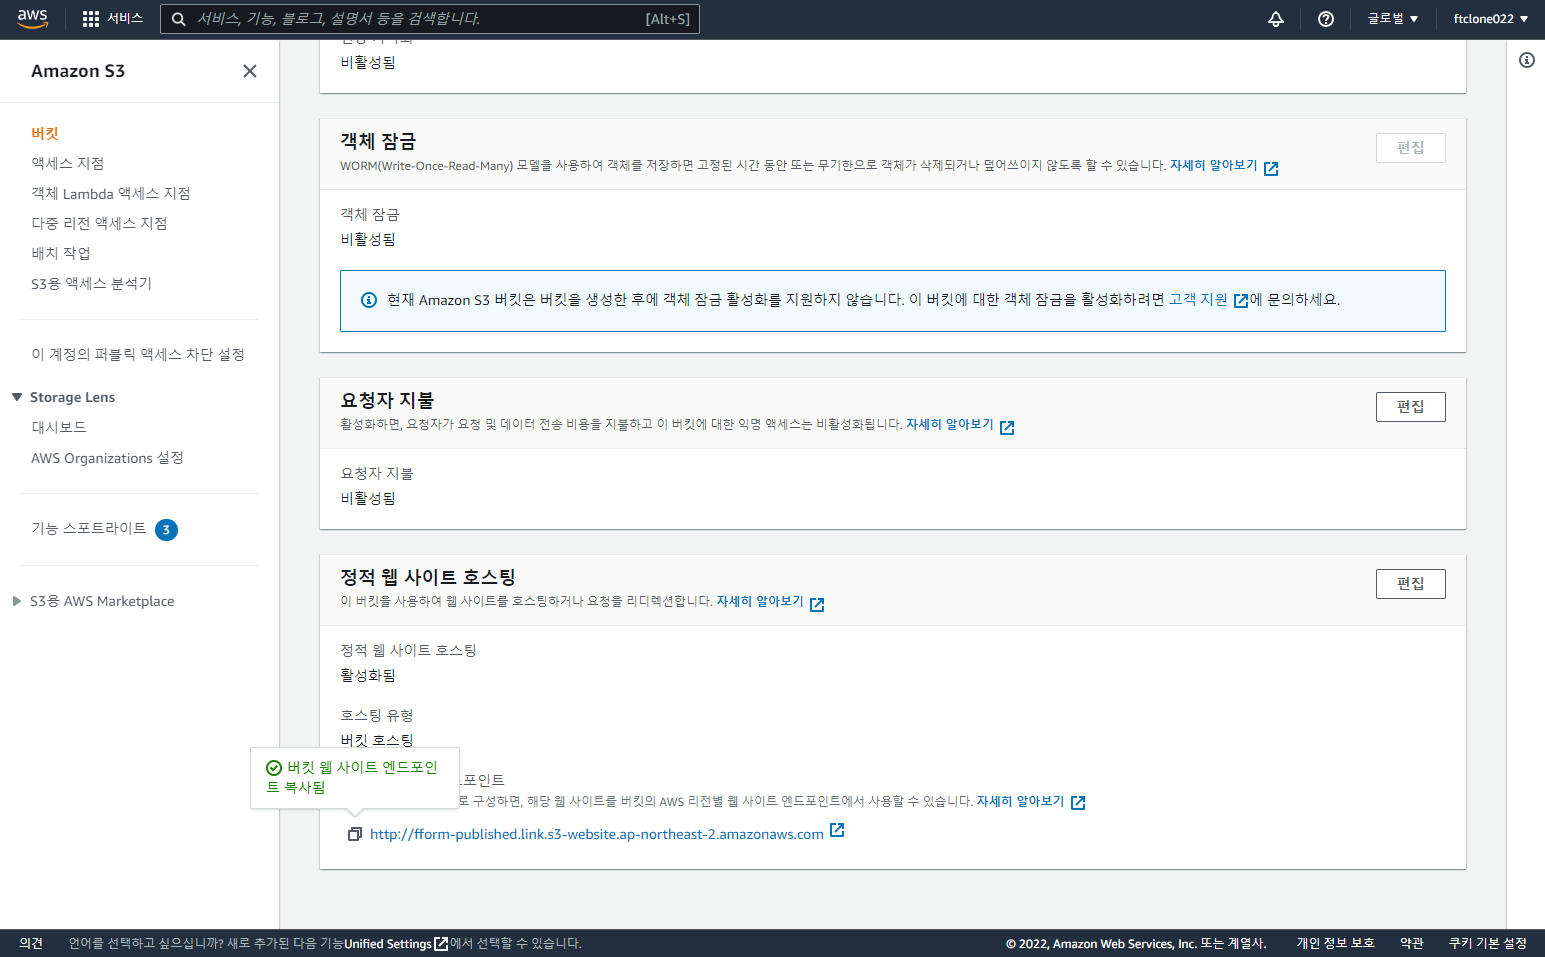Open the info panel icon on right edge

(1527, 60)
